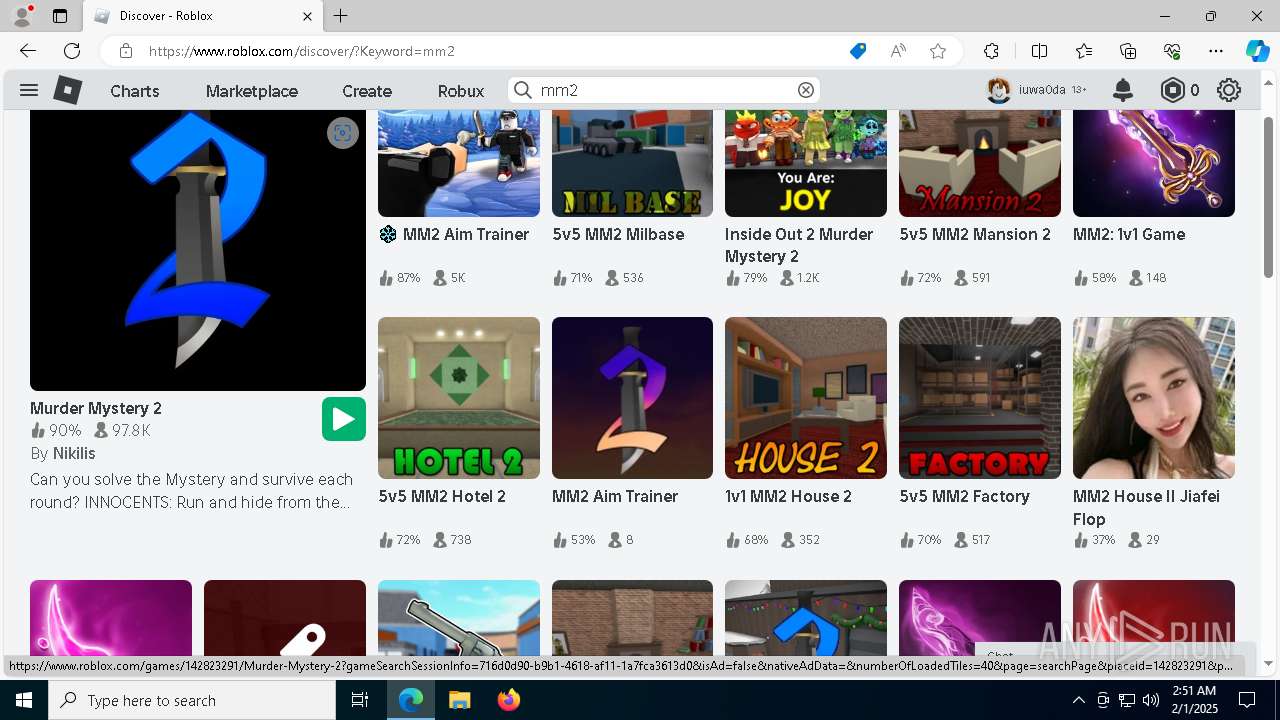Image resolution: width=1280 pixels, height=720 pixels.
Task: Open creator Nikilis profile link
Action: tap(74, 454)
